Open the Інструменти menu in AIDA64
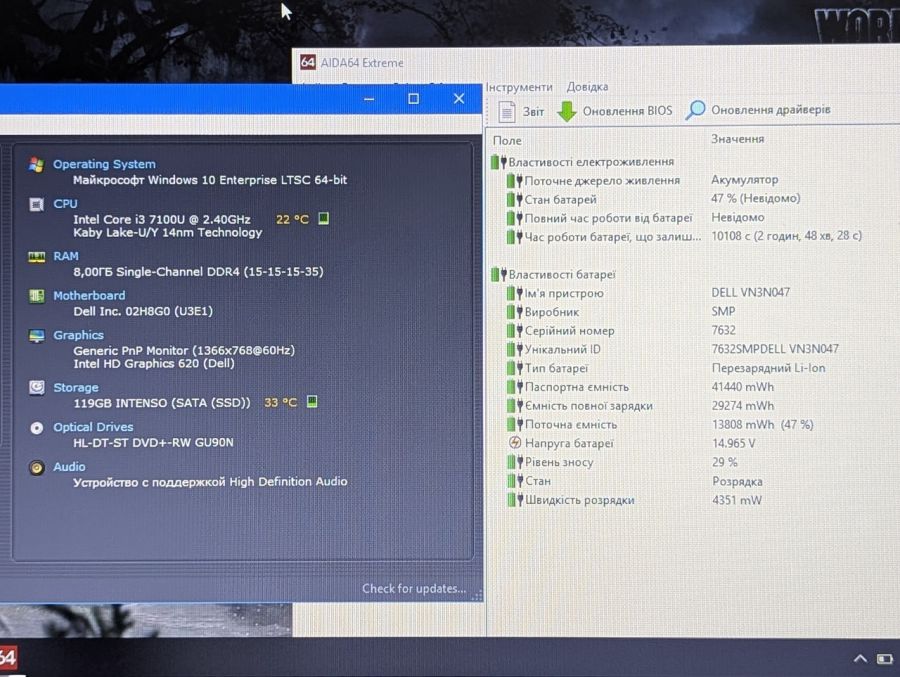 click(x=519, y=87)
